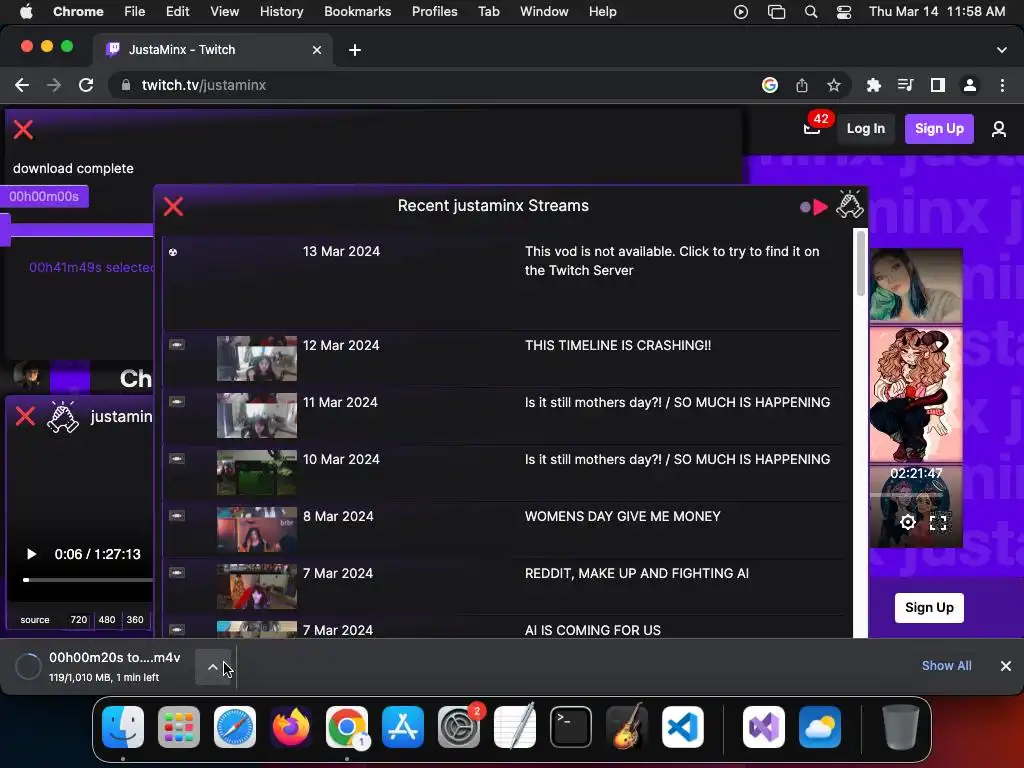Viewport: 1024px width, 768px height.
Task: Click the vod icon beside 8 Mar 2024
Action: [x=176, y=516]
